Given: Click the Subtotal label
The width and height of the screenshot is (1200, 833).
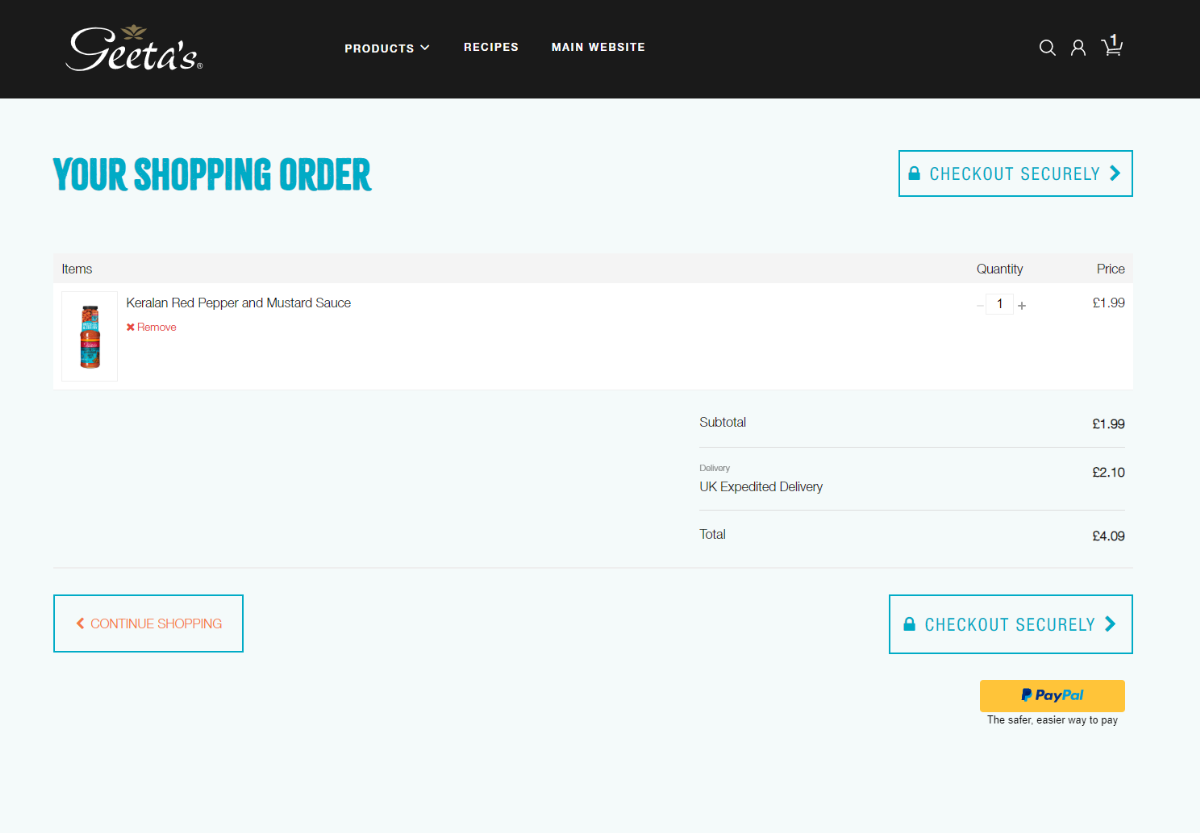Looking at the screenshot, I should [x=723, y=422].
